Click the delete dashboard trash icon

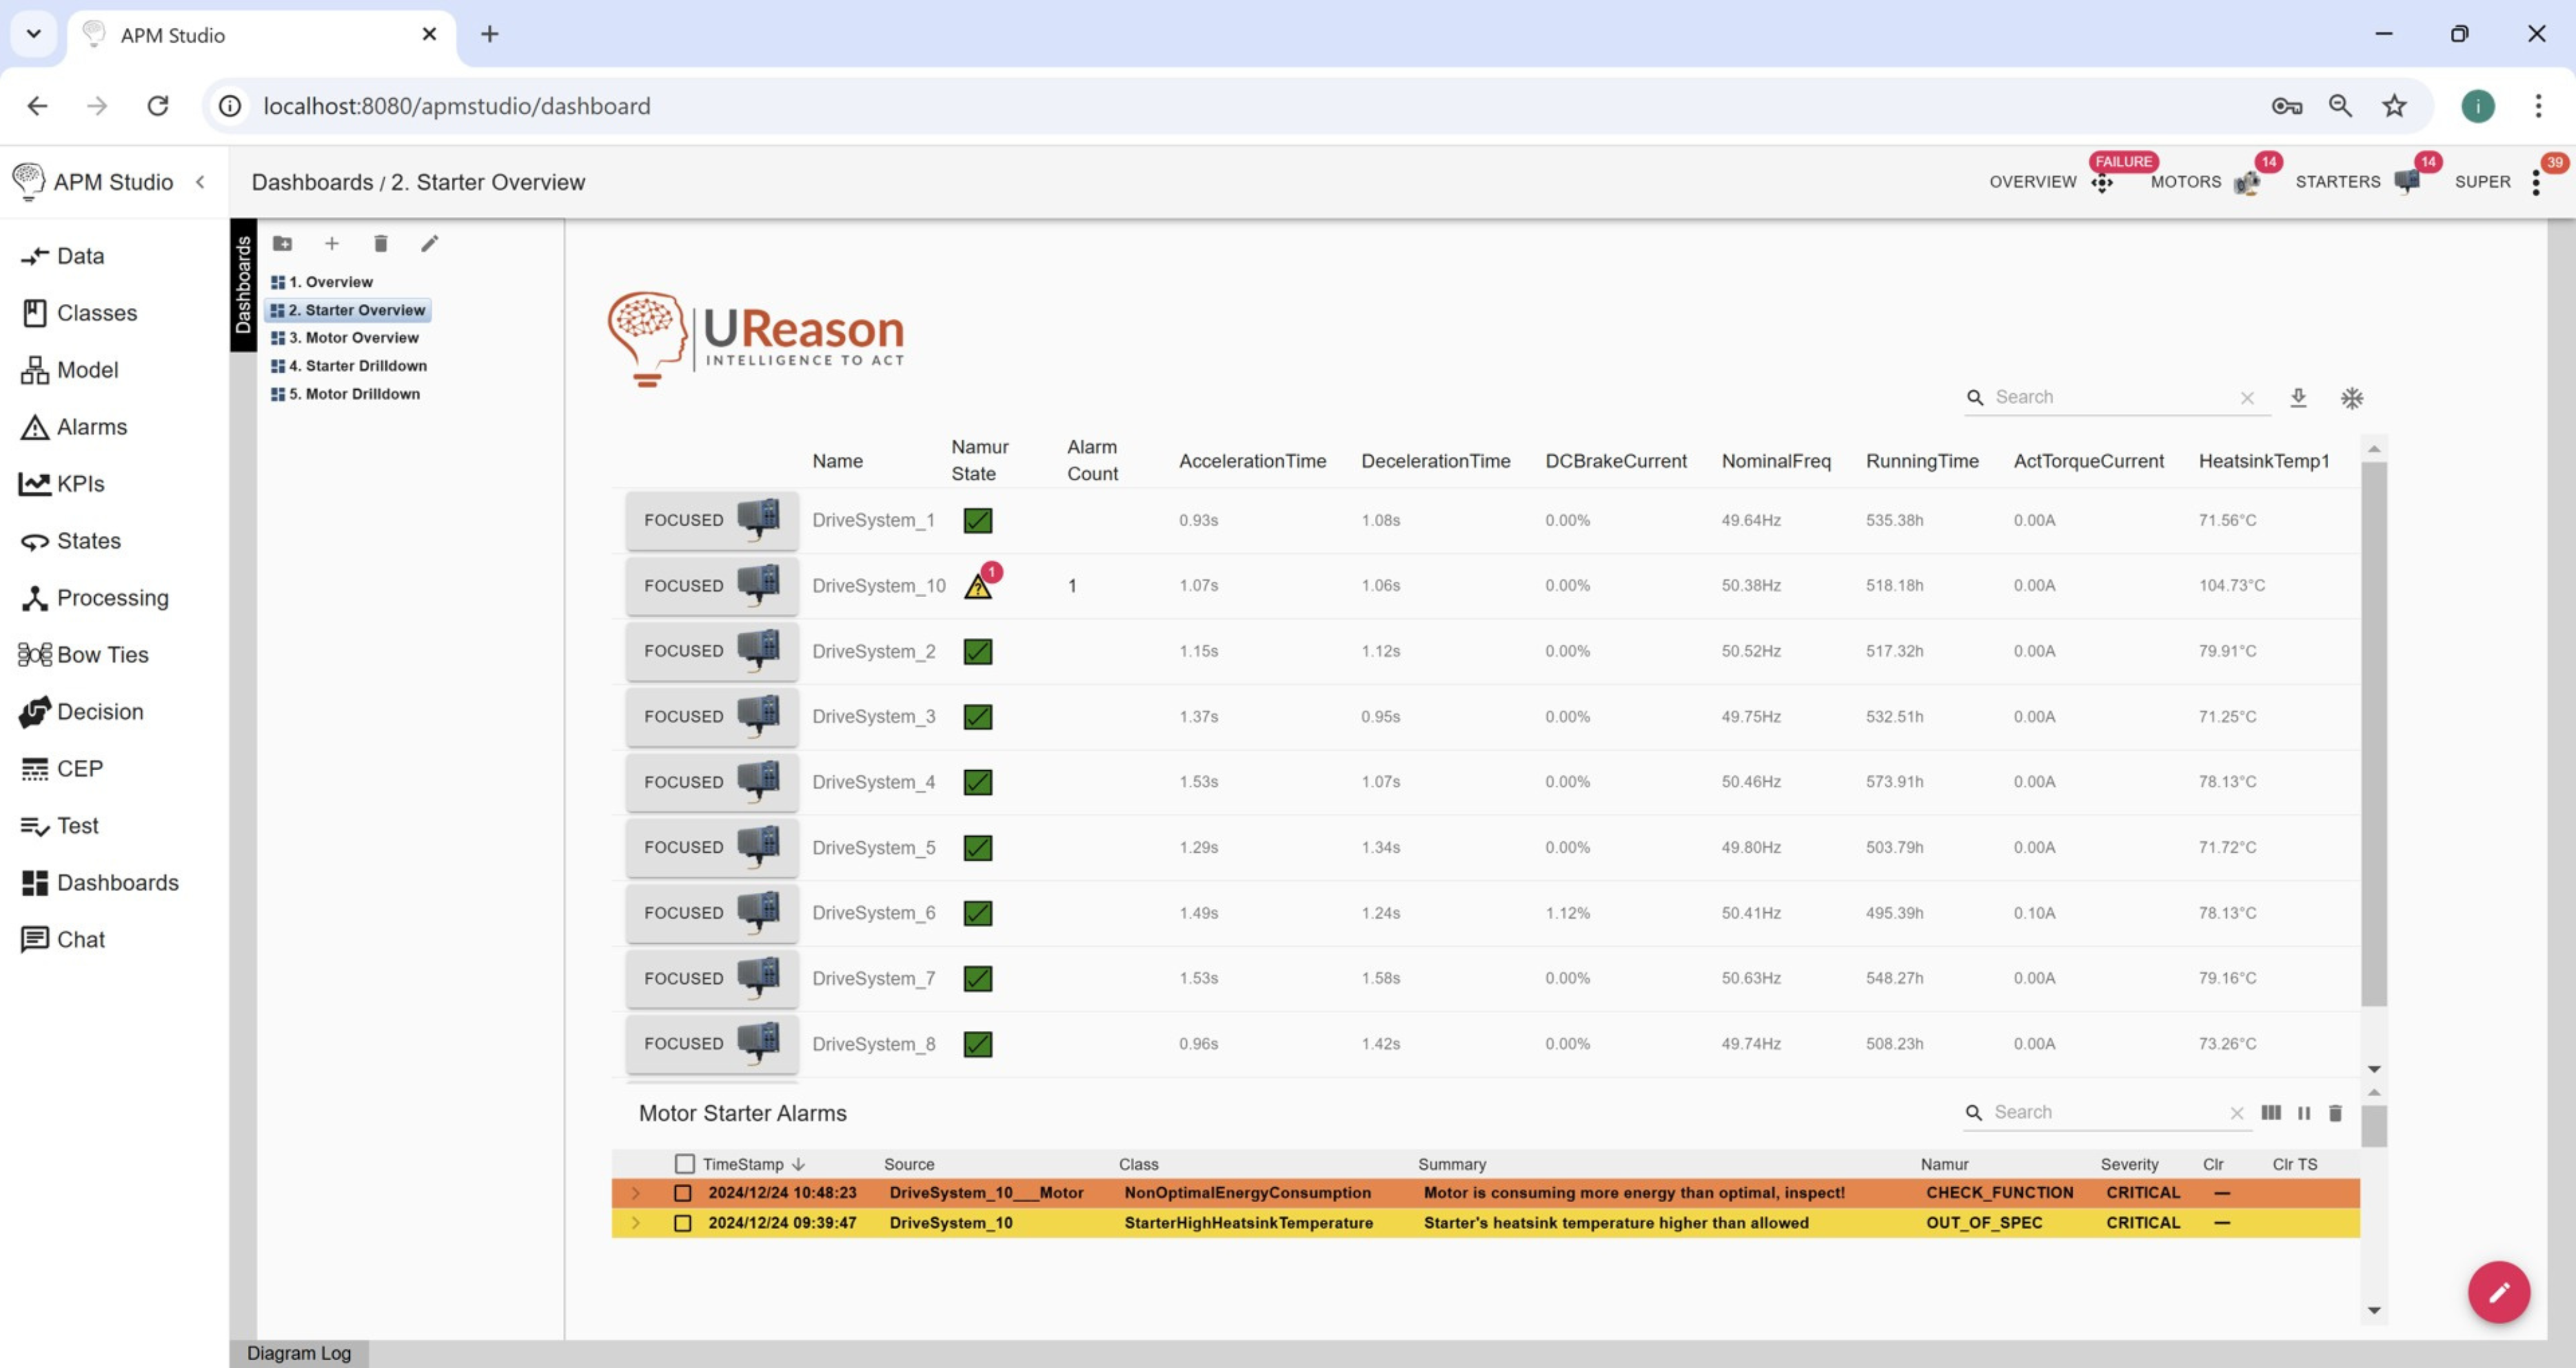(380, 243)
